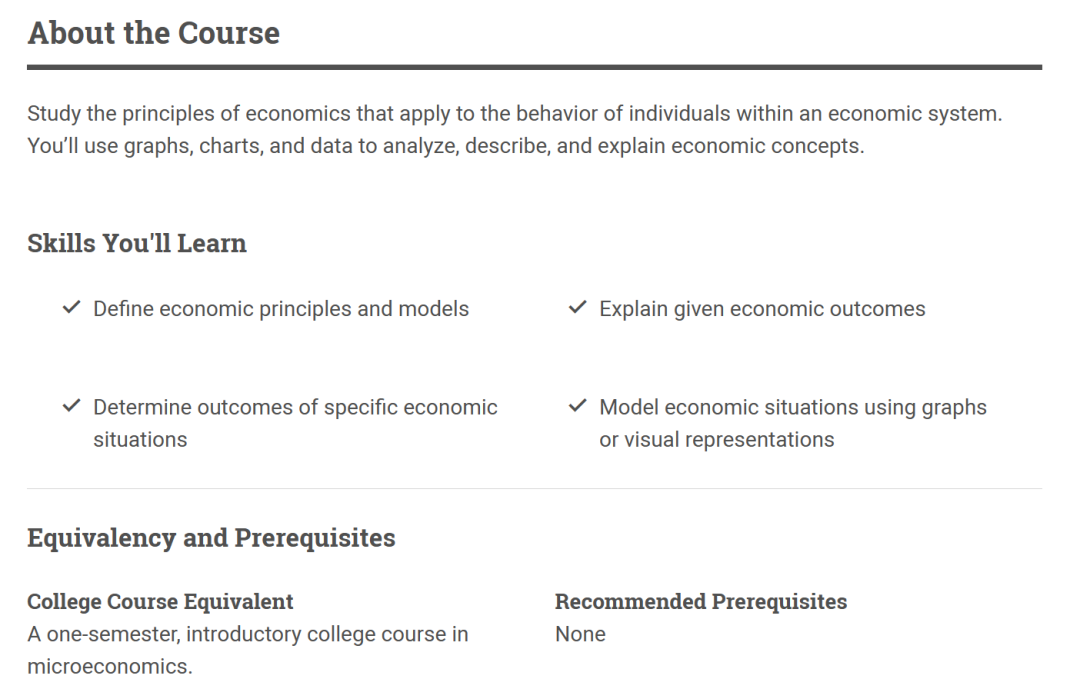Click the Skills You'll Learn heading
1080x699 pixels.
[x=137, y=243]
